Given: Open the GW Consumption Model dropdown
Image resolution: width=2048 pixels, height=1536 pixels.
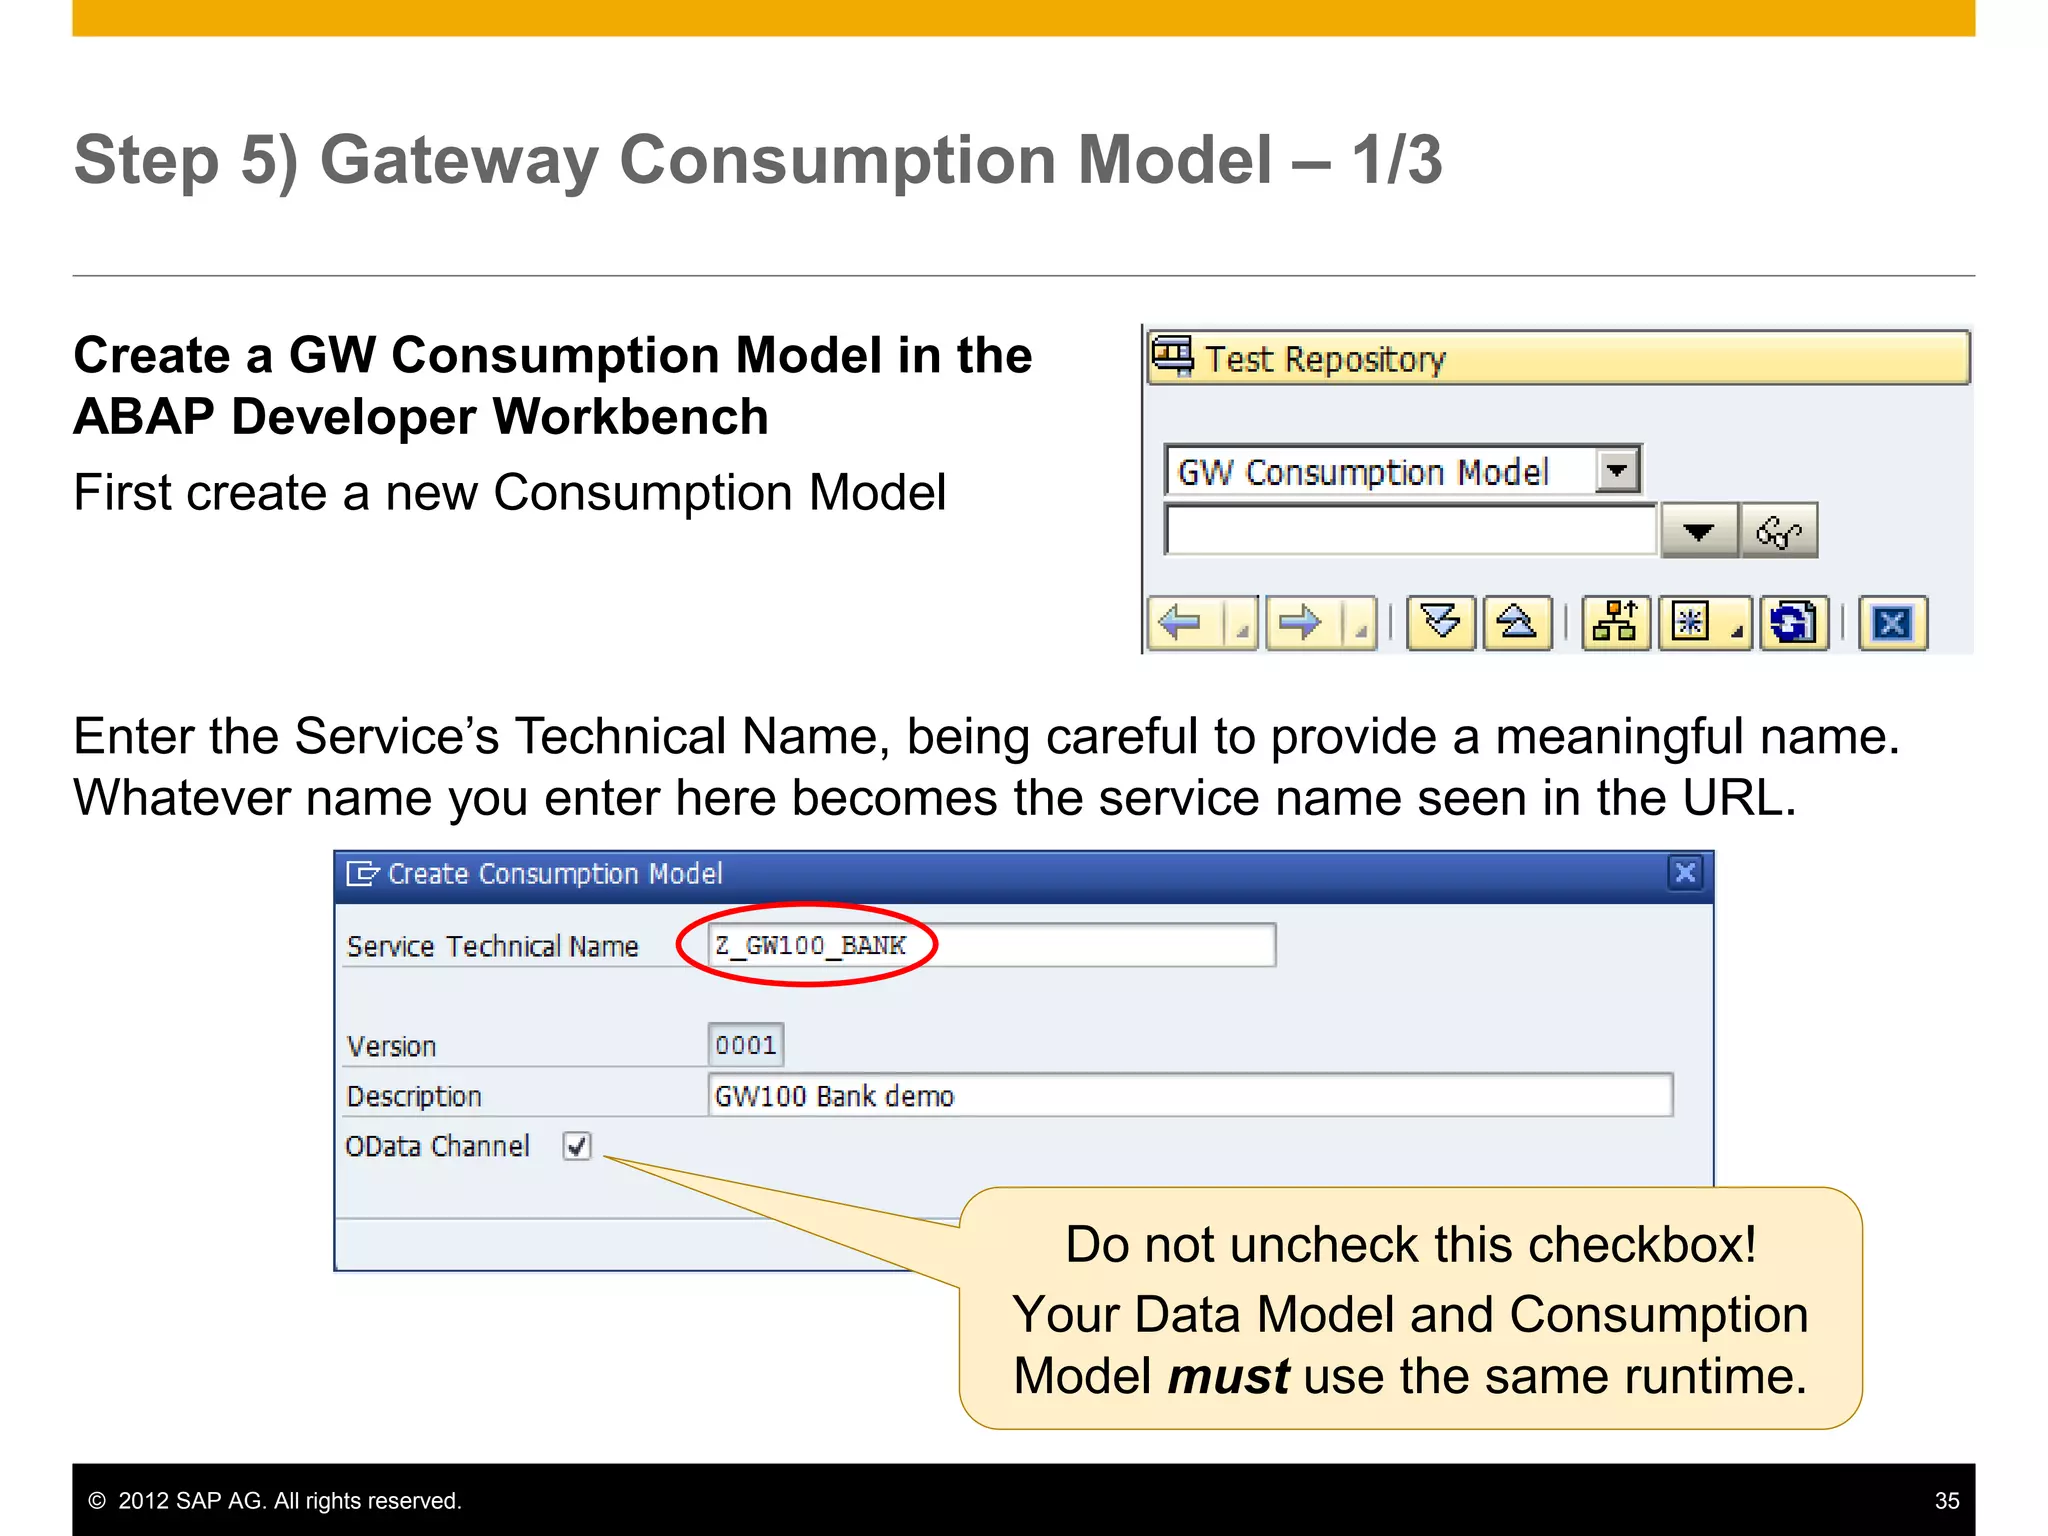Looking at the screenshot, I should pyautogui.click(x=1617, y=470).
